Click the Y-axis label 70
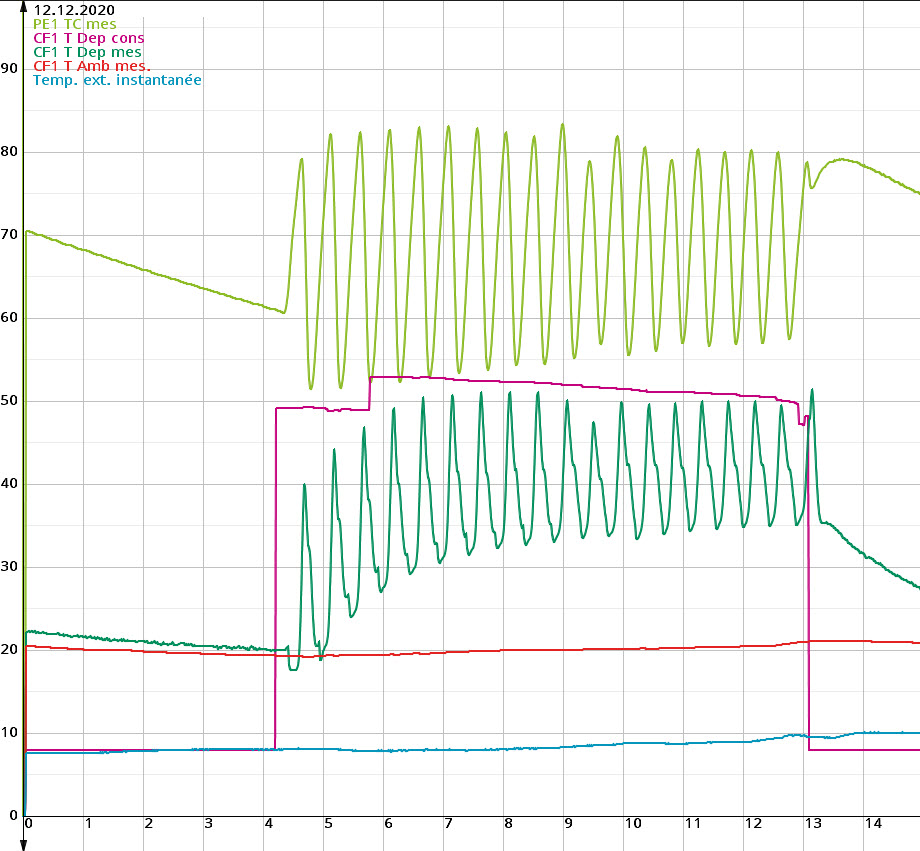The height and width of the screenshot is (851, 920). pos(9,235)
